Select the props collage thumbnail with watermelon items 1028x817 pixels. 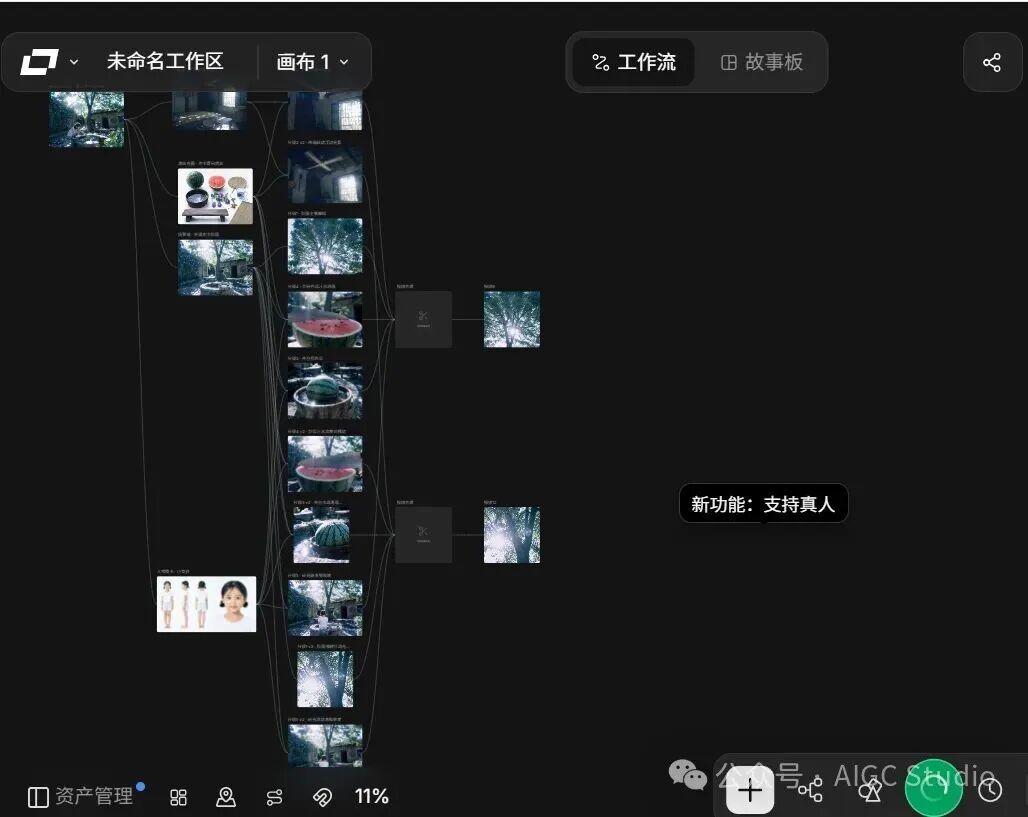point(216,196)
